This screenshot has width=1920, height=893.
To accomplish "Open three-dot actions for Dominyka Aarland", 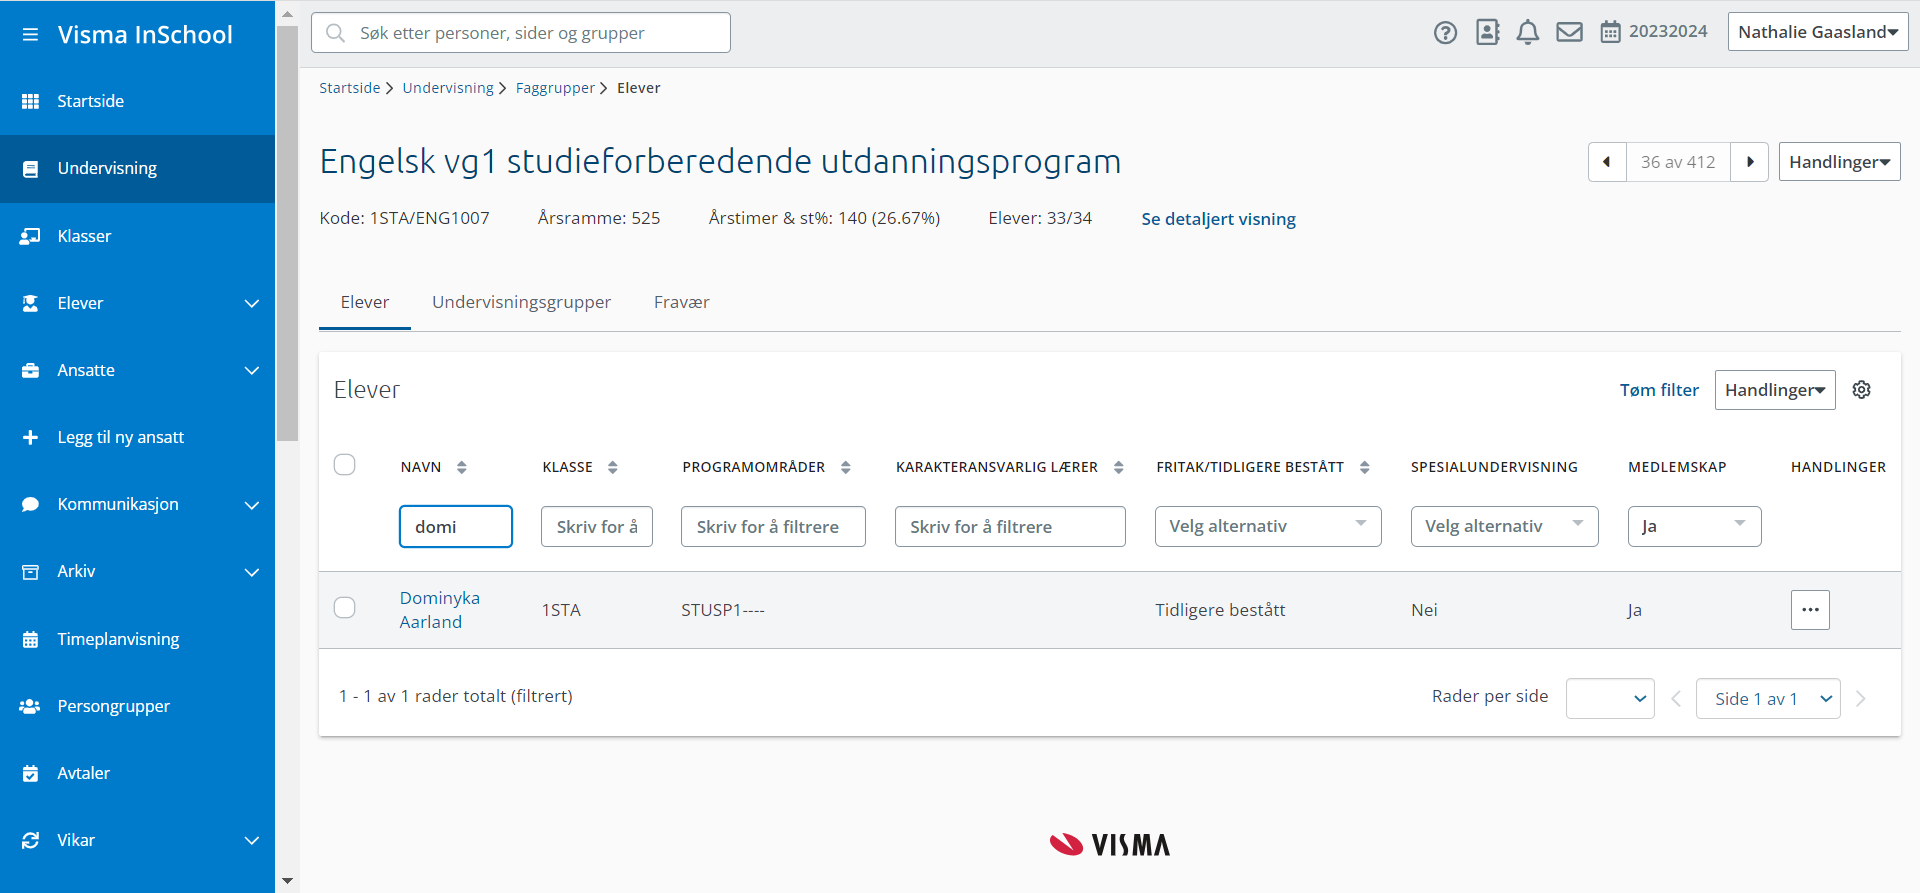I will coord(1810,610).
